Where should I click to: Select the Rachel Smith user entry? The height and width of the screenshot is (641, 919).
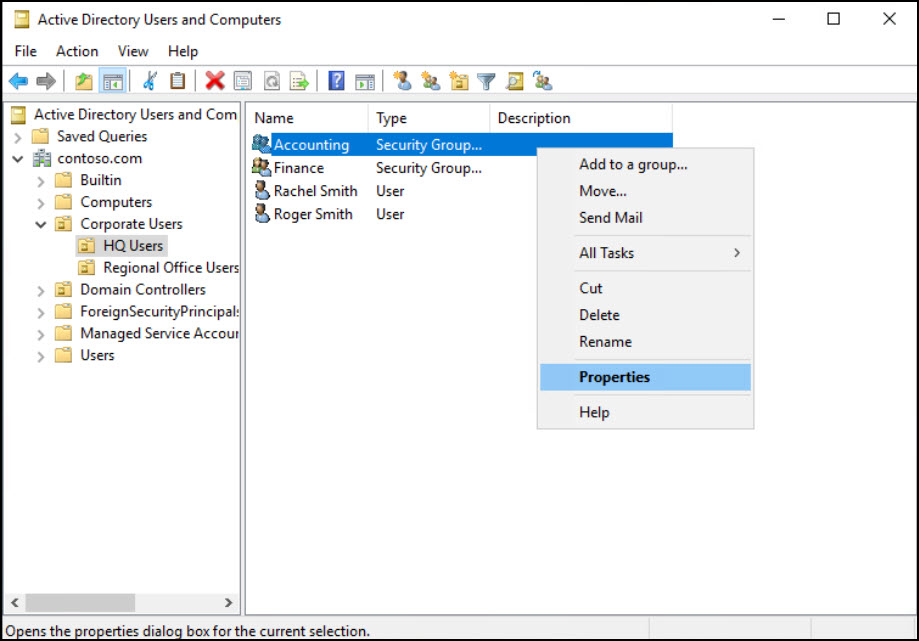point(315,191)
